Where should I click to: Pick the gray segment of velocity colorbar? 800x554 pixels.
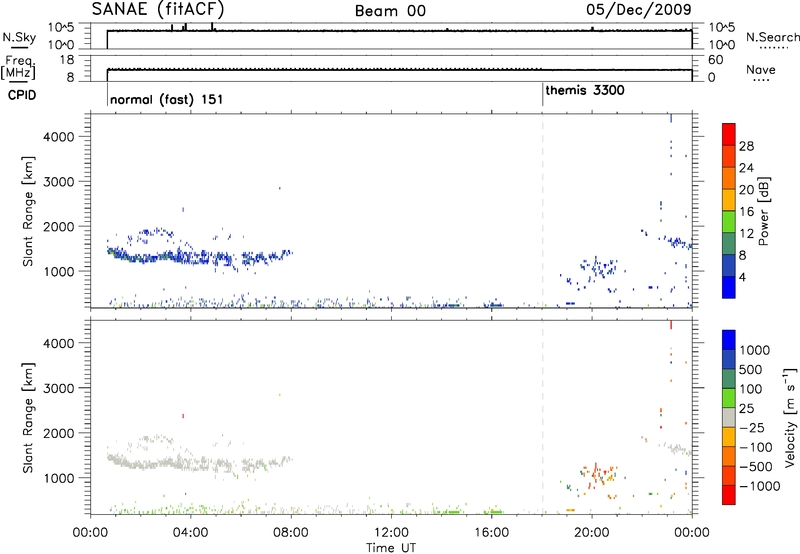click(x=729, y=418)
